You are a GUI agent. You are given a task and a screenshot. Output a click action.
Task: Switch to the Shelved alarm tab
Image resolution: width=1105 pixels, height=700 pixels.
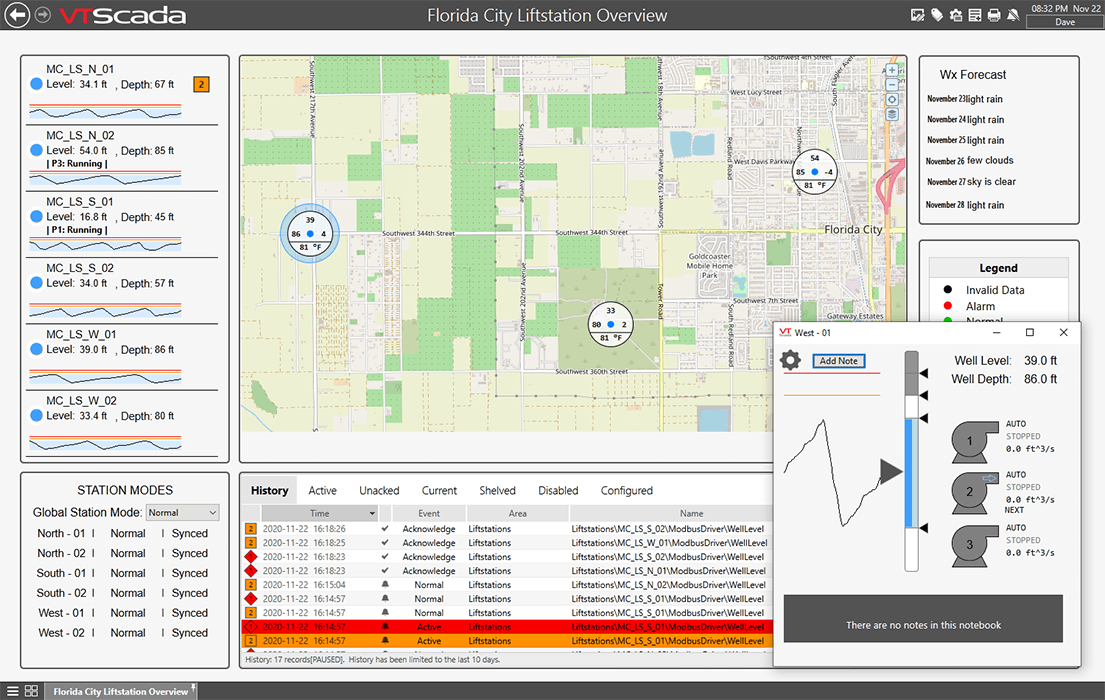pos(497,491)
